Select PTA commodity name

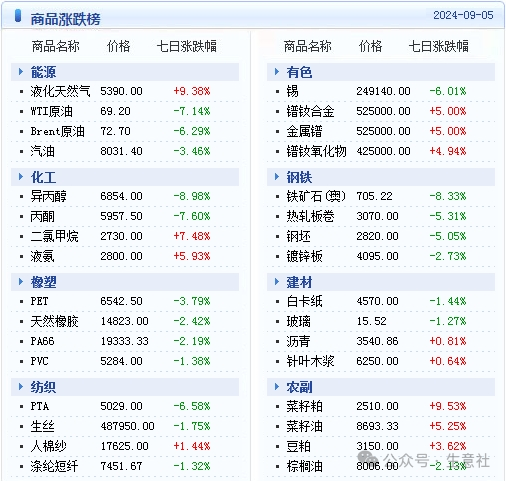pyautogui.click(x=40, y=406)
